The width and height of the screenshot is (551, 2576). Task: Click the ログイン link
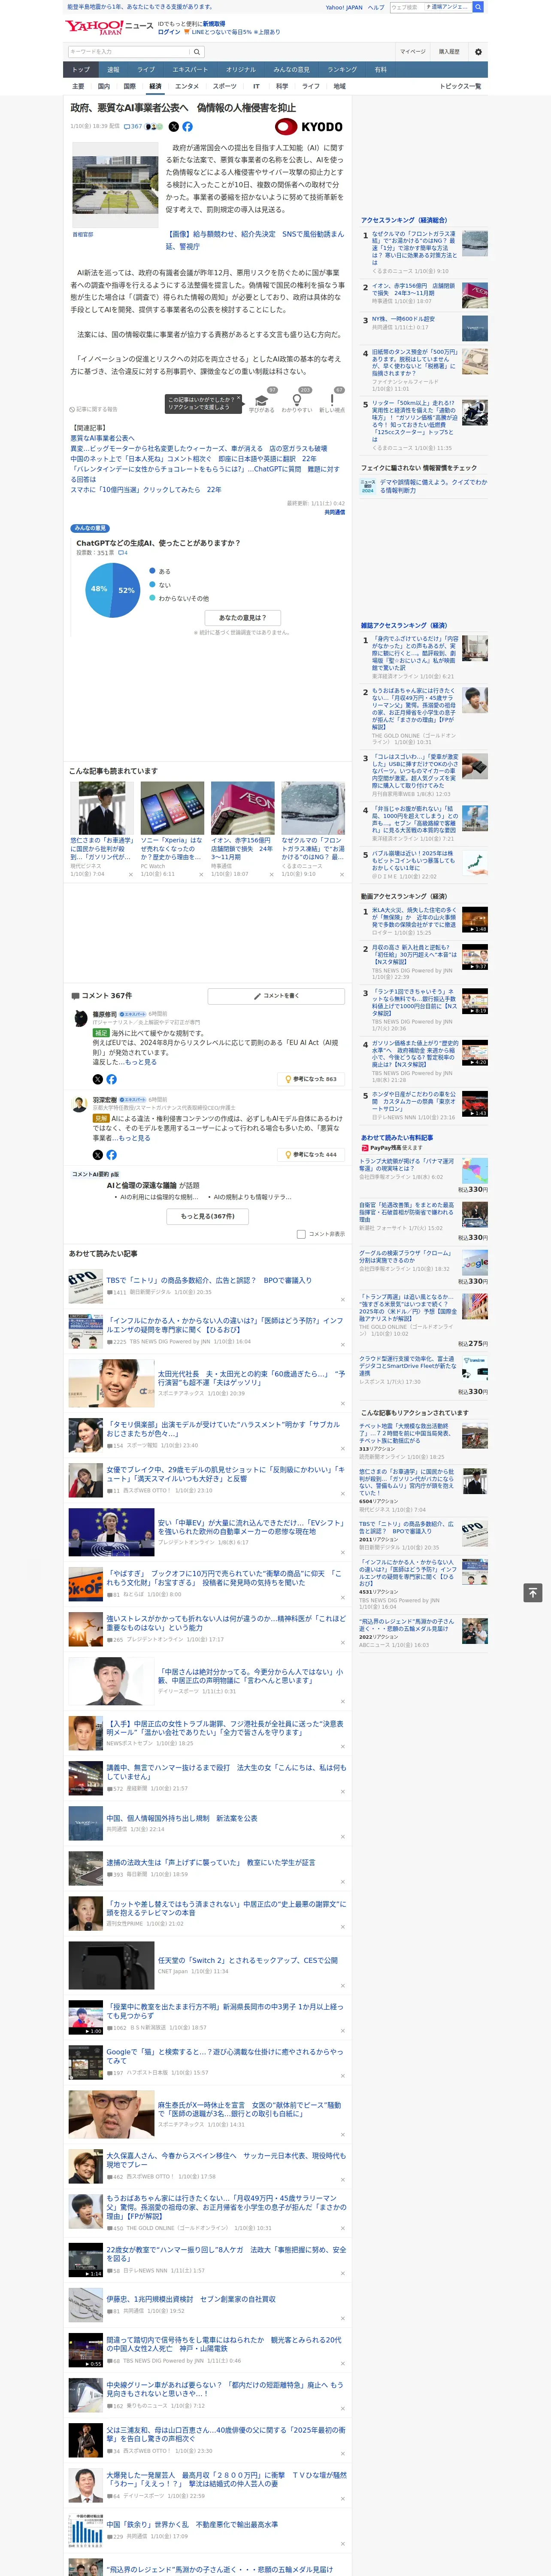(x=169, y=32)
